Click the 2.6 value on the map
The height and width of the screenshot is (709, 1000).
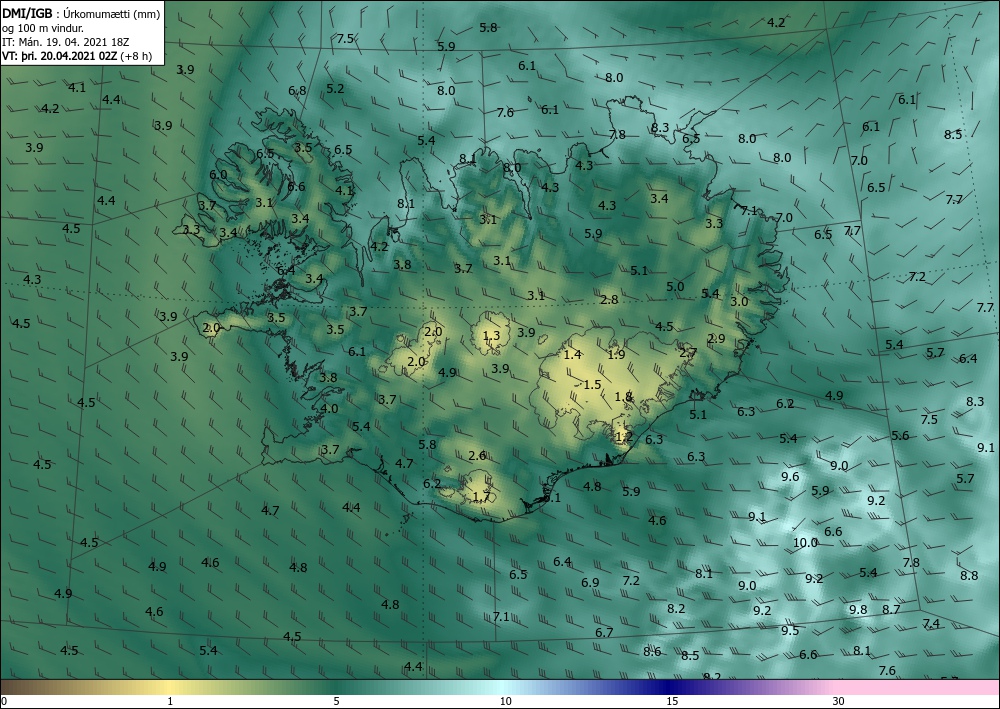click(x=477, y=455)
